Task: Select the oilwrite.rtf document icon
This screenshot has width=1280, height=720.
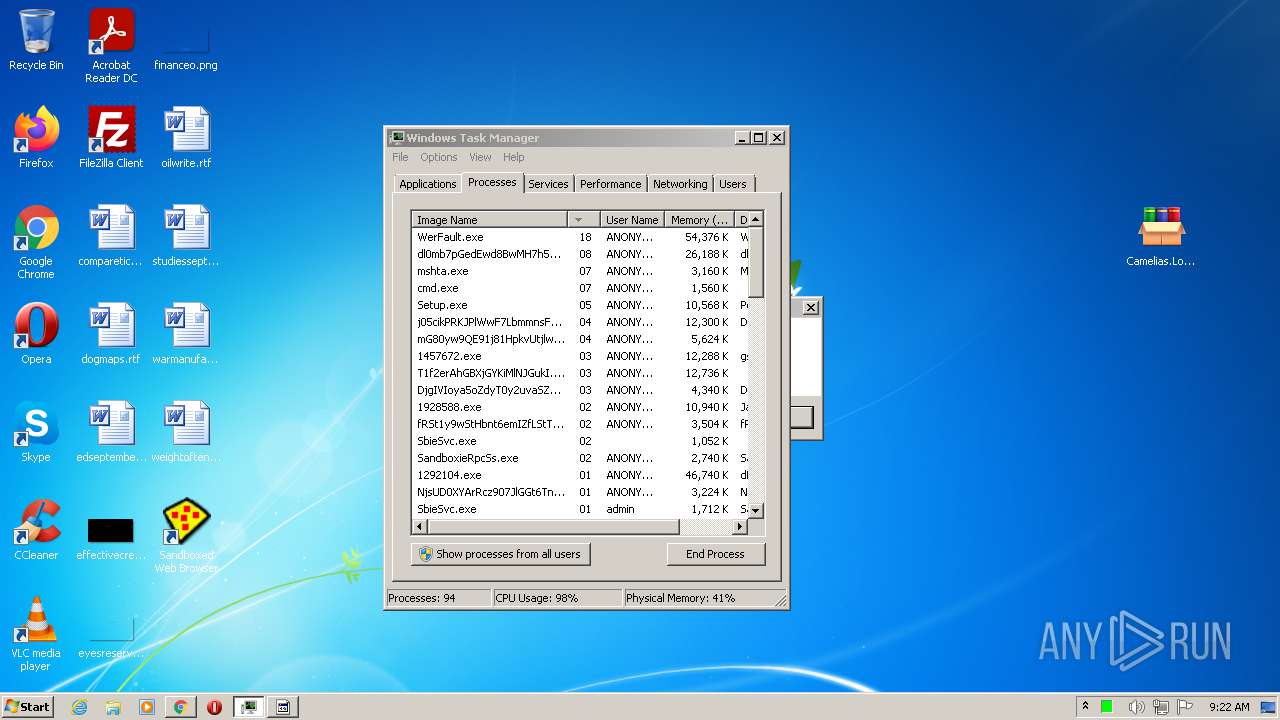Action: click(186, 137)
